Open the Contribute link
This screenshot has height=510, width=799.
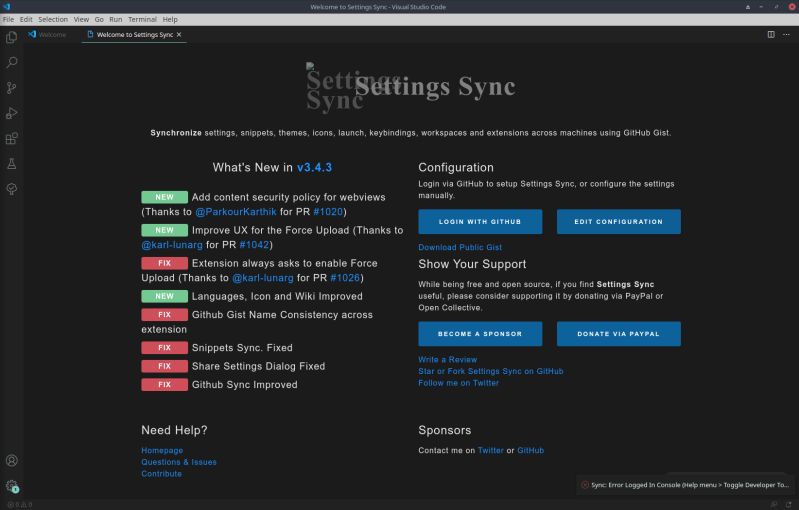(x=162, y=474)
